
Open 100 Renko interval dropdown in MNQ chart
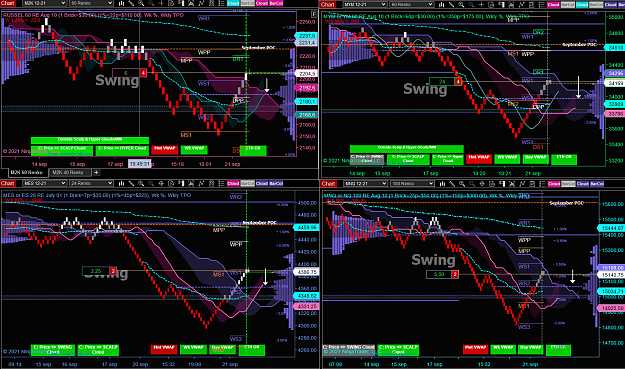coord(413,184)
